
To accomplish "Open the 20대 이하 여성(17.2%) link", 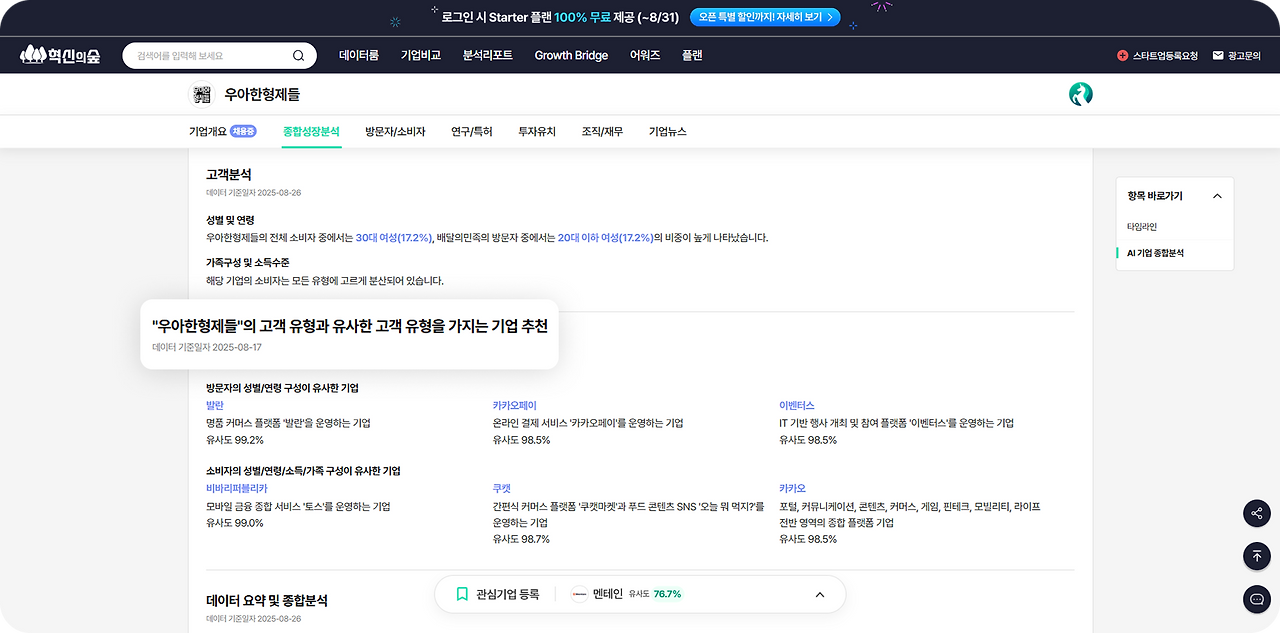I will 605,238.
